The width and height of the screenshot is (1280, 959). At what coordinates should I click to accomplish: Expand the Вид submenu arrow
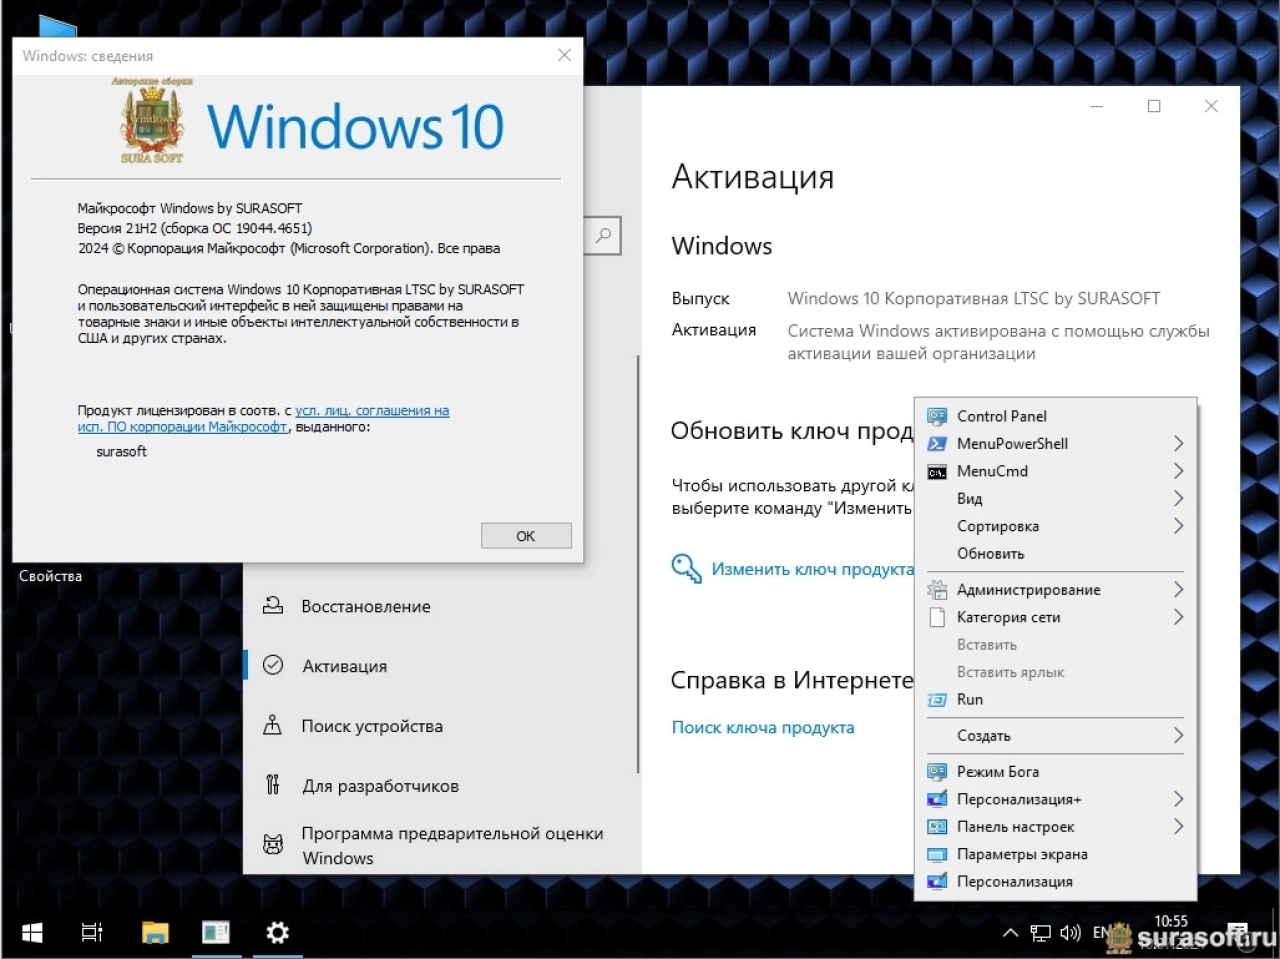(x=1178, y=498)
